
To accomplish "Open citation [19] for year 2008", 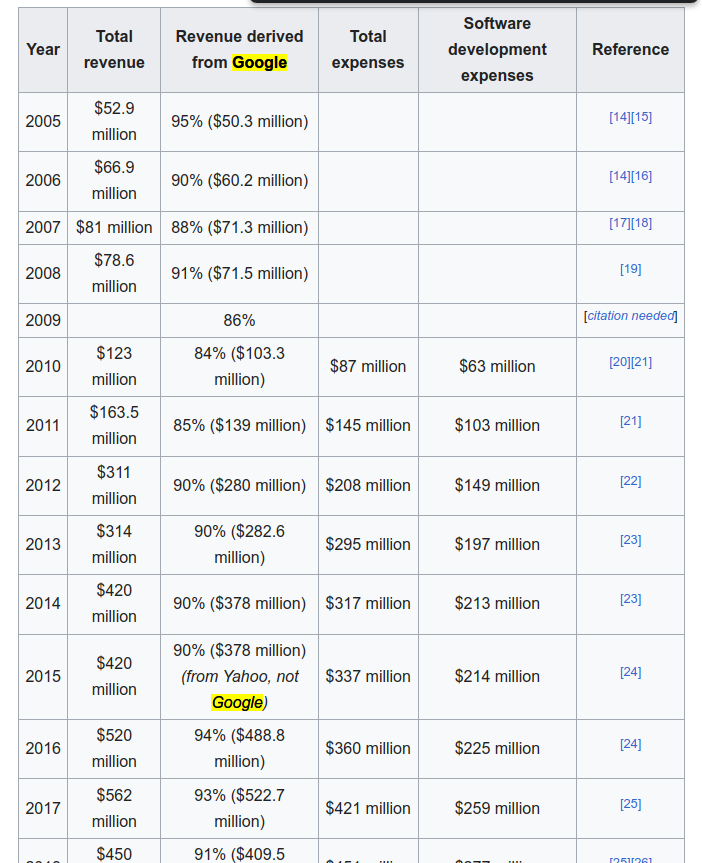I will [x=630, y=269].
